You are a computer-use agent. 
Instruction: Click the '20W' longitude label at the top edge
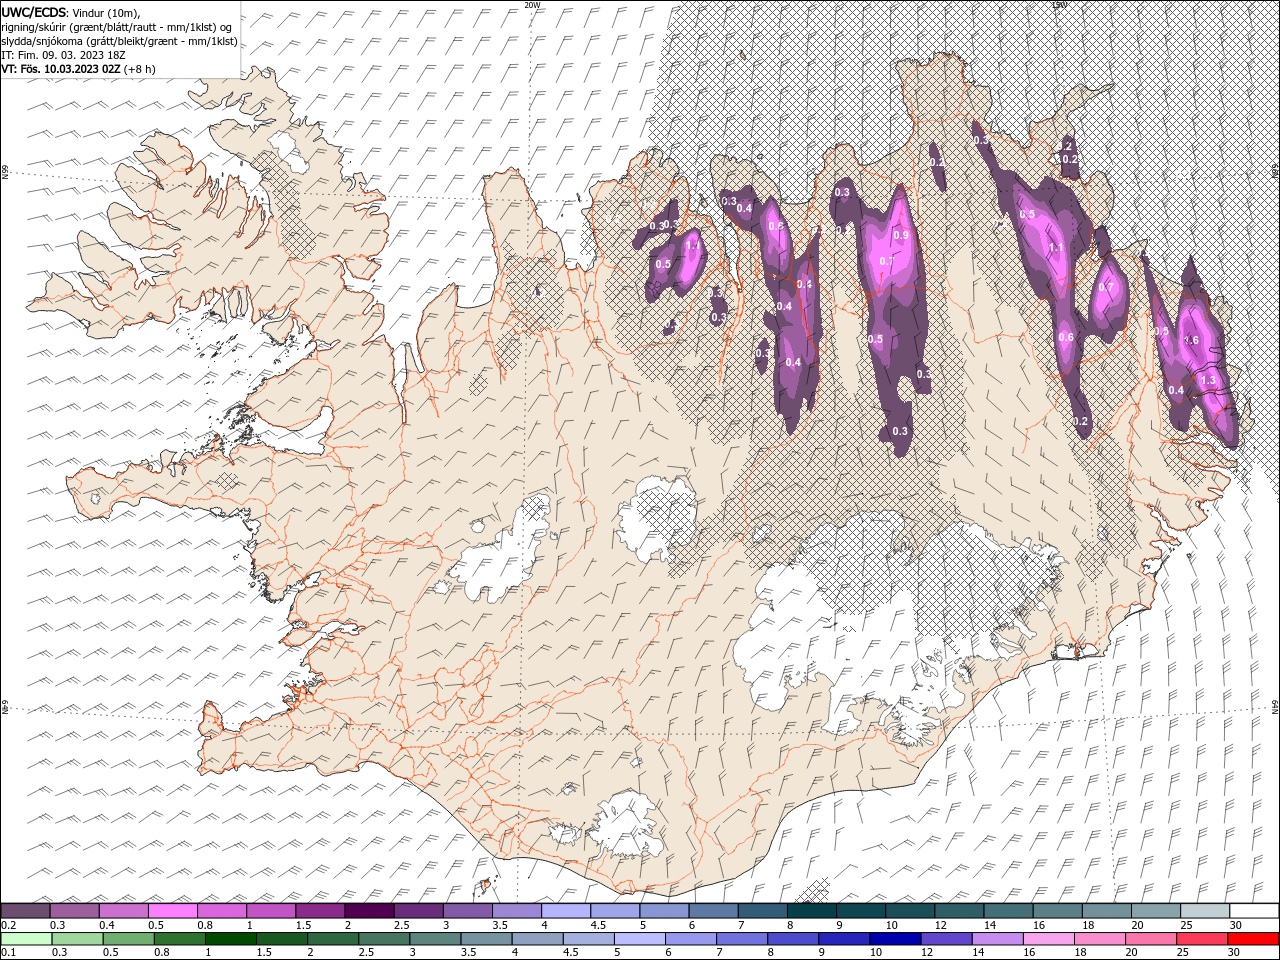click(532, 5)
